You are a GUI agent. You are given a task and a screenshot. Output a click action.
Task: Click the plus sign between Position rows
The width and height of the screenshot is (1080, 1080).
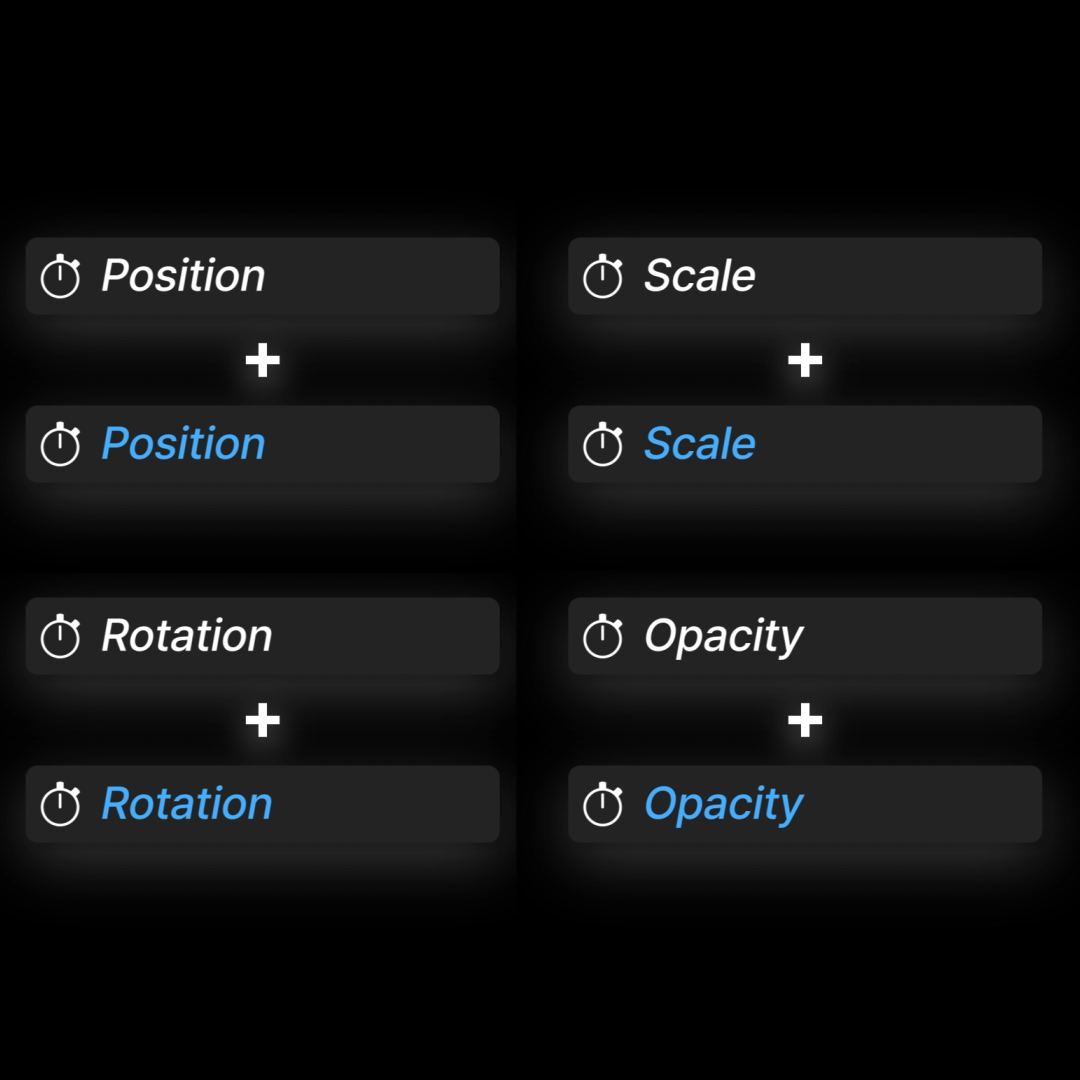[262, 361]
